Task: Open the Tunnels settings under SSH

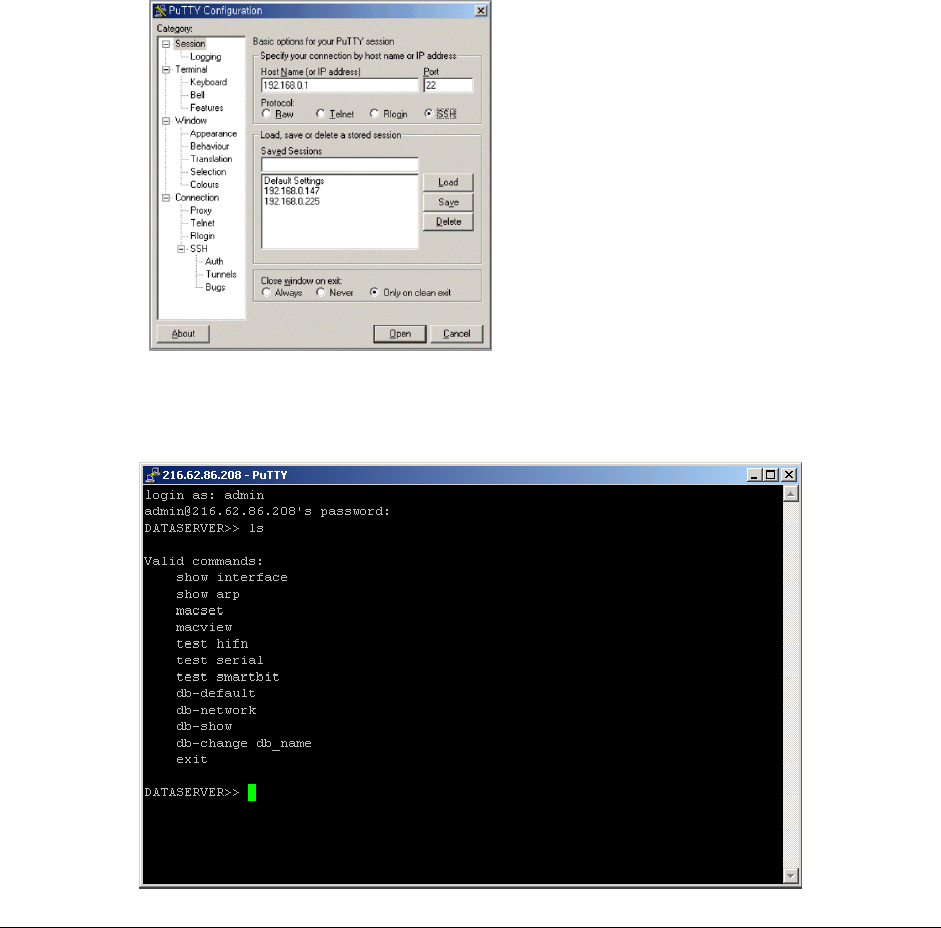Action: pyautogui.click(x=221, y=274)
